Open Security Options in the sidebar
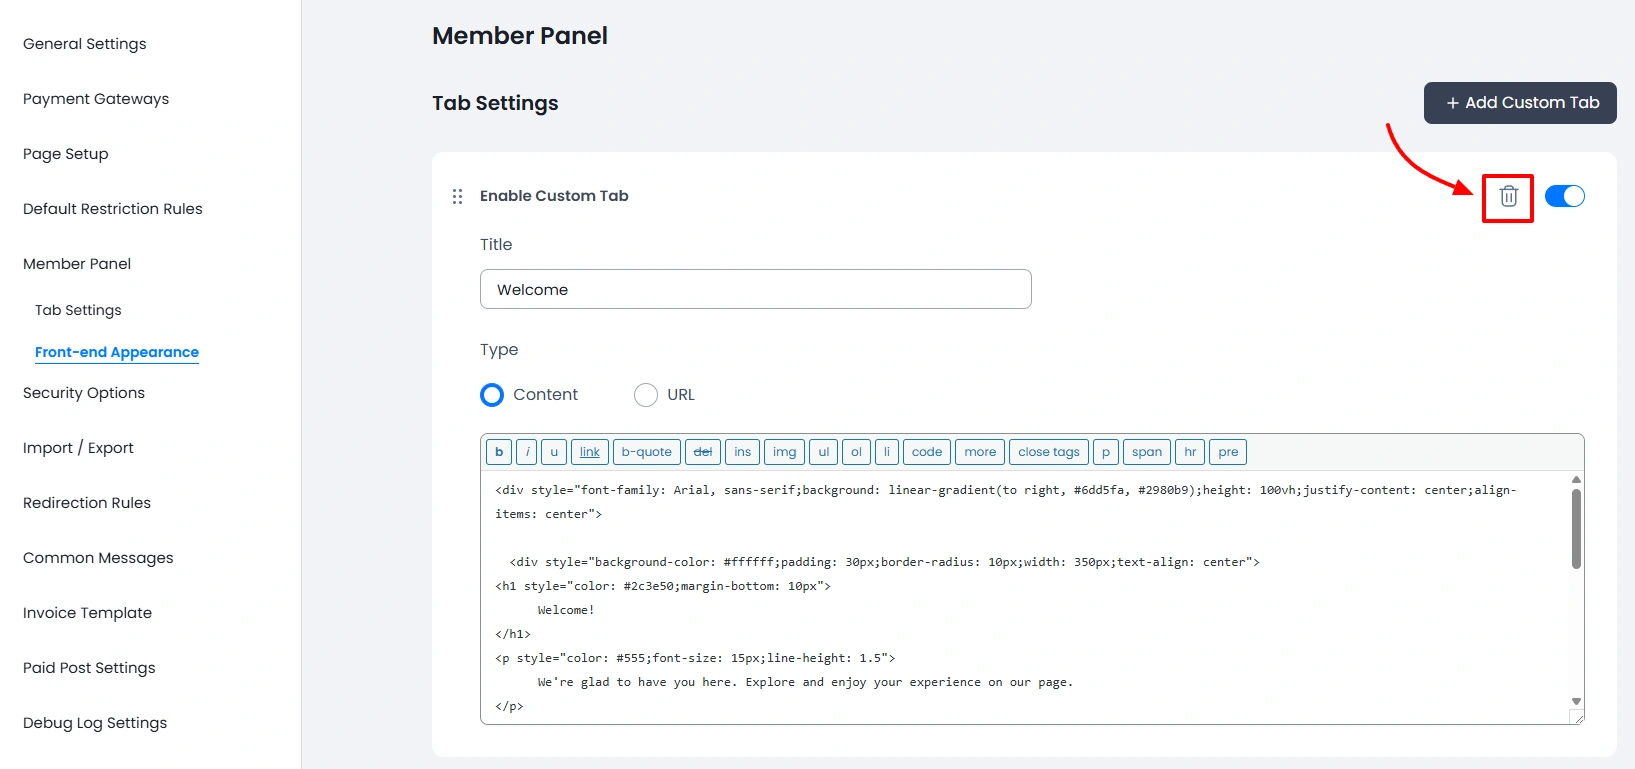Screen dimensions: 1635x769 (84, 393)
